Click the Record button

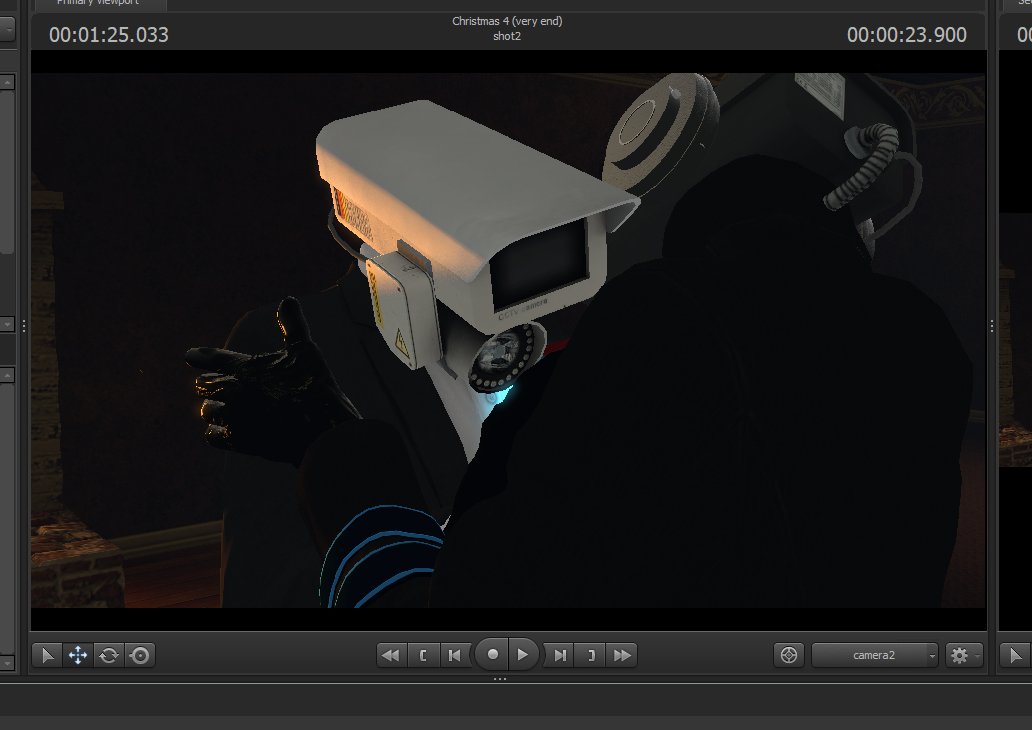pos(492,654)
